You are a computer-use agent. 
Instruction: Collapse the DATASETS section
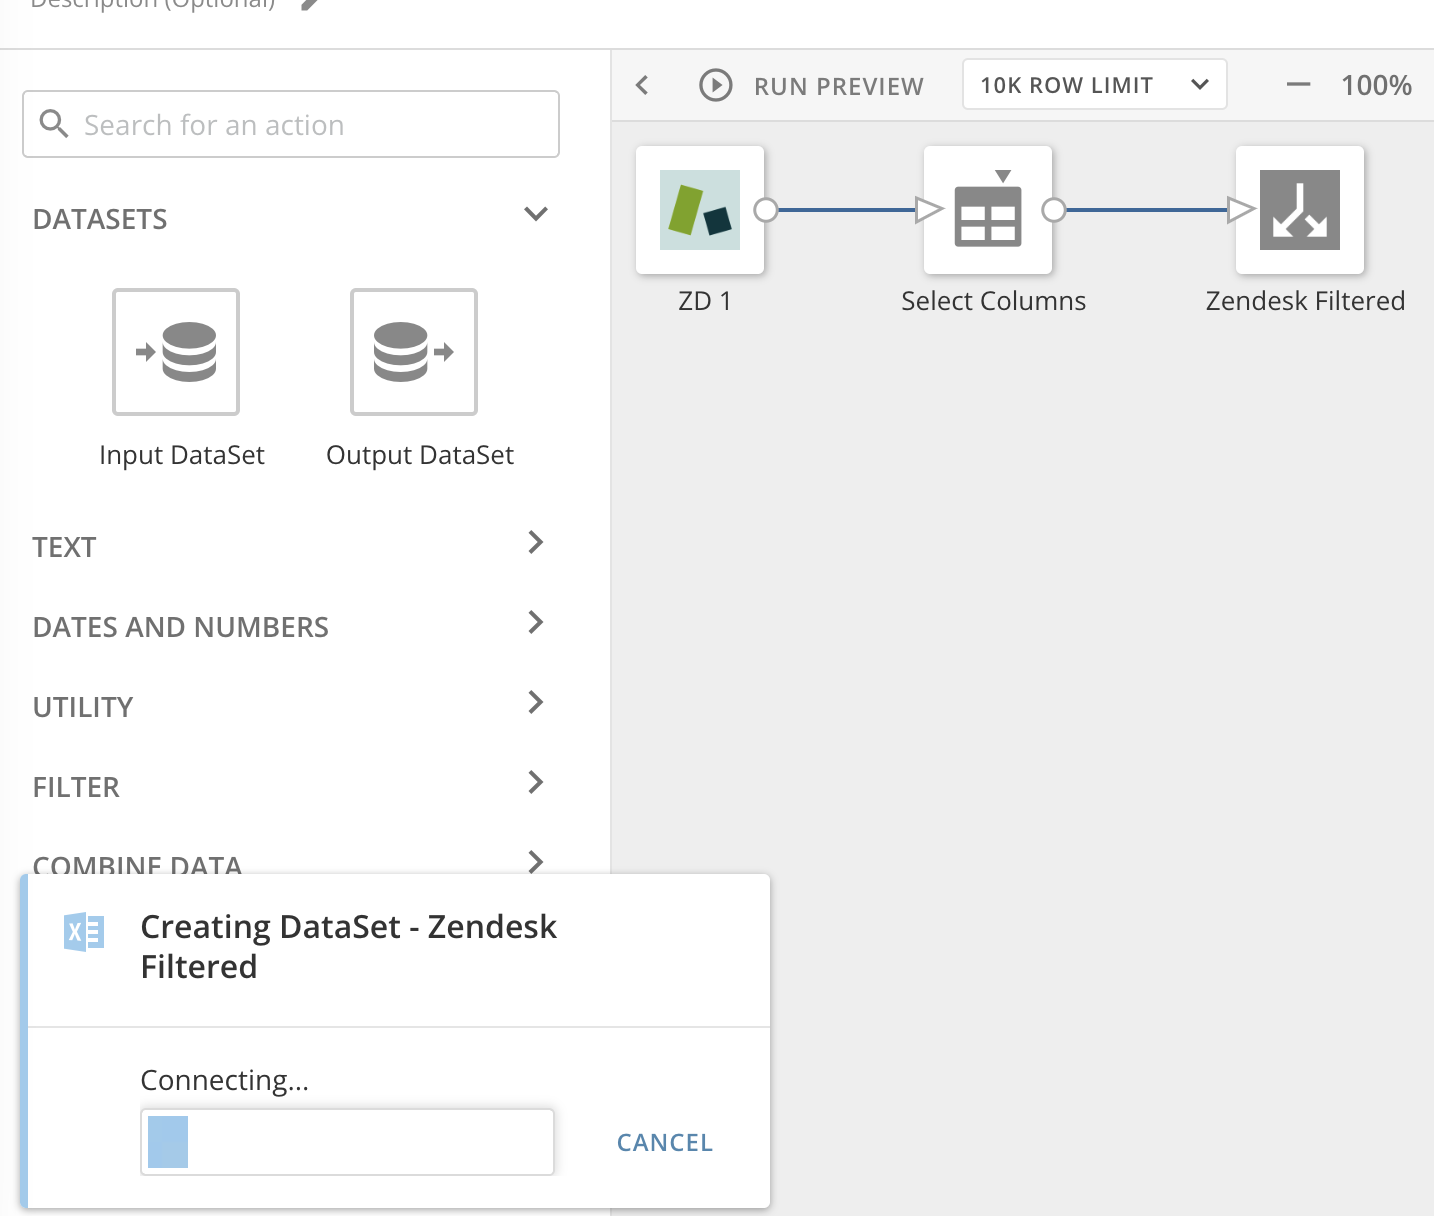click(536, 214)
